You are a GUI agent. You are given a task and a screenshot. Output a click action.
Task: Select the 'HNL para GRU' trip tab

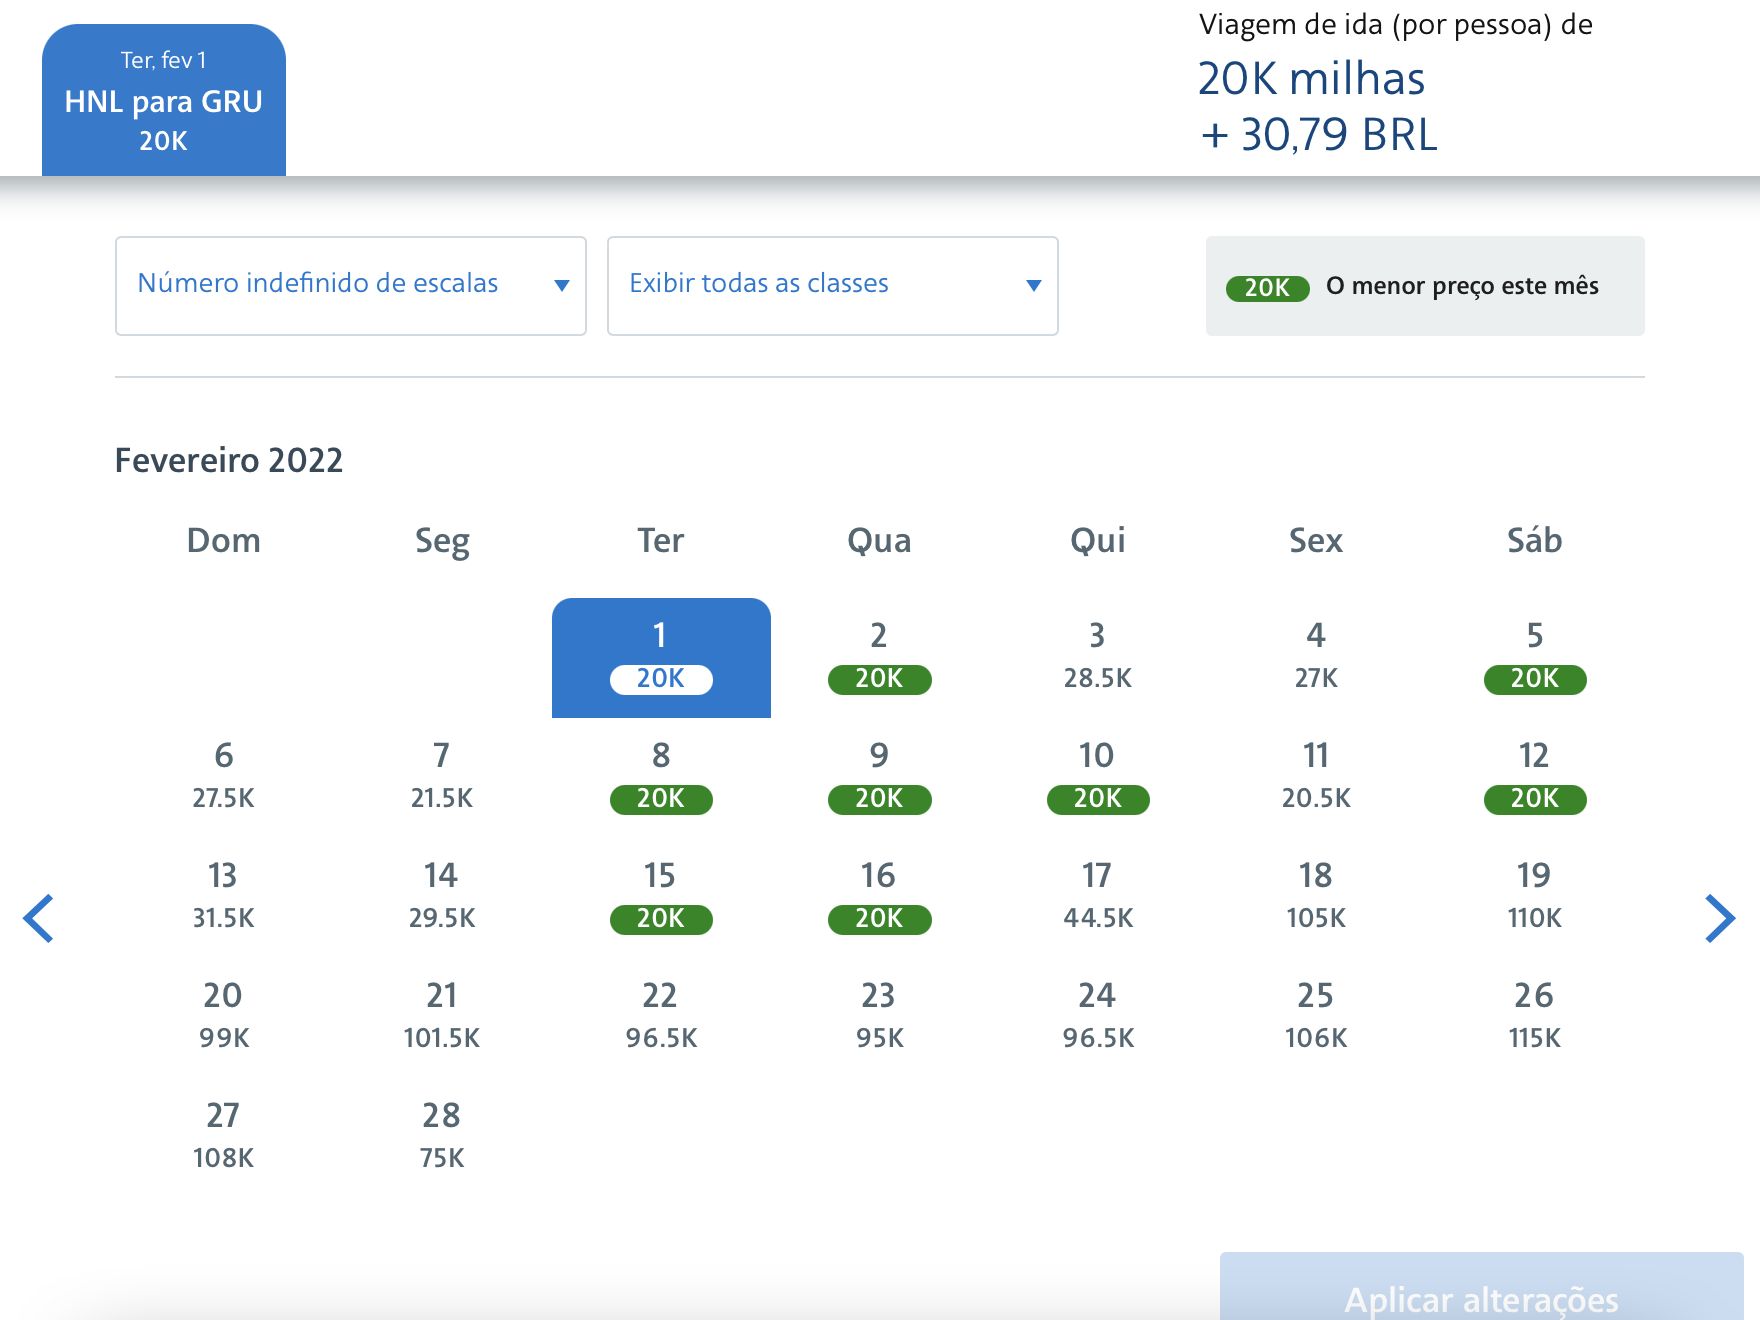pyautogui.click(x=164, y=100)
